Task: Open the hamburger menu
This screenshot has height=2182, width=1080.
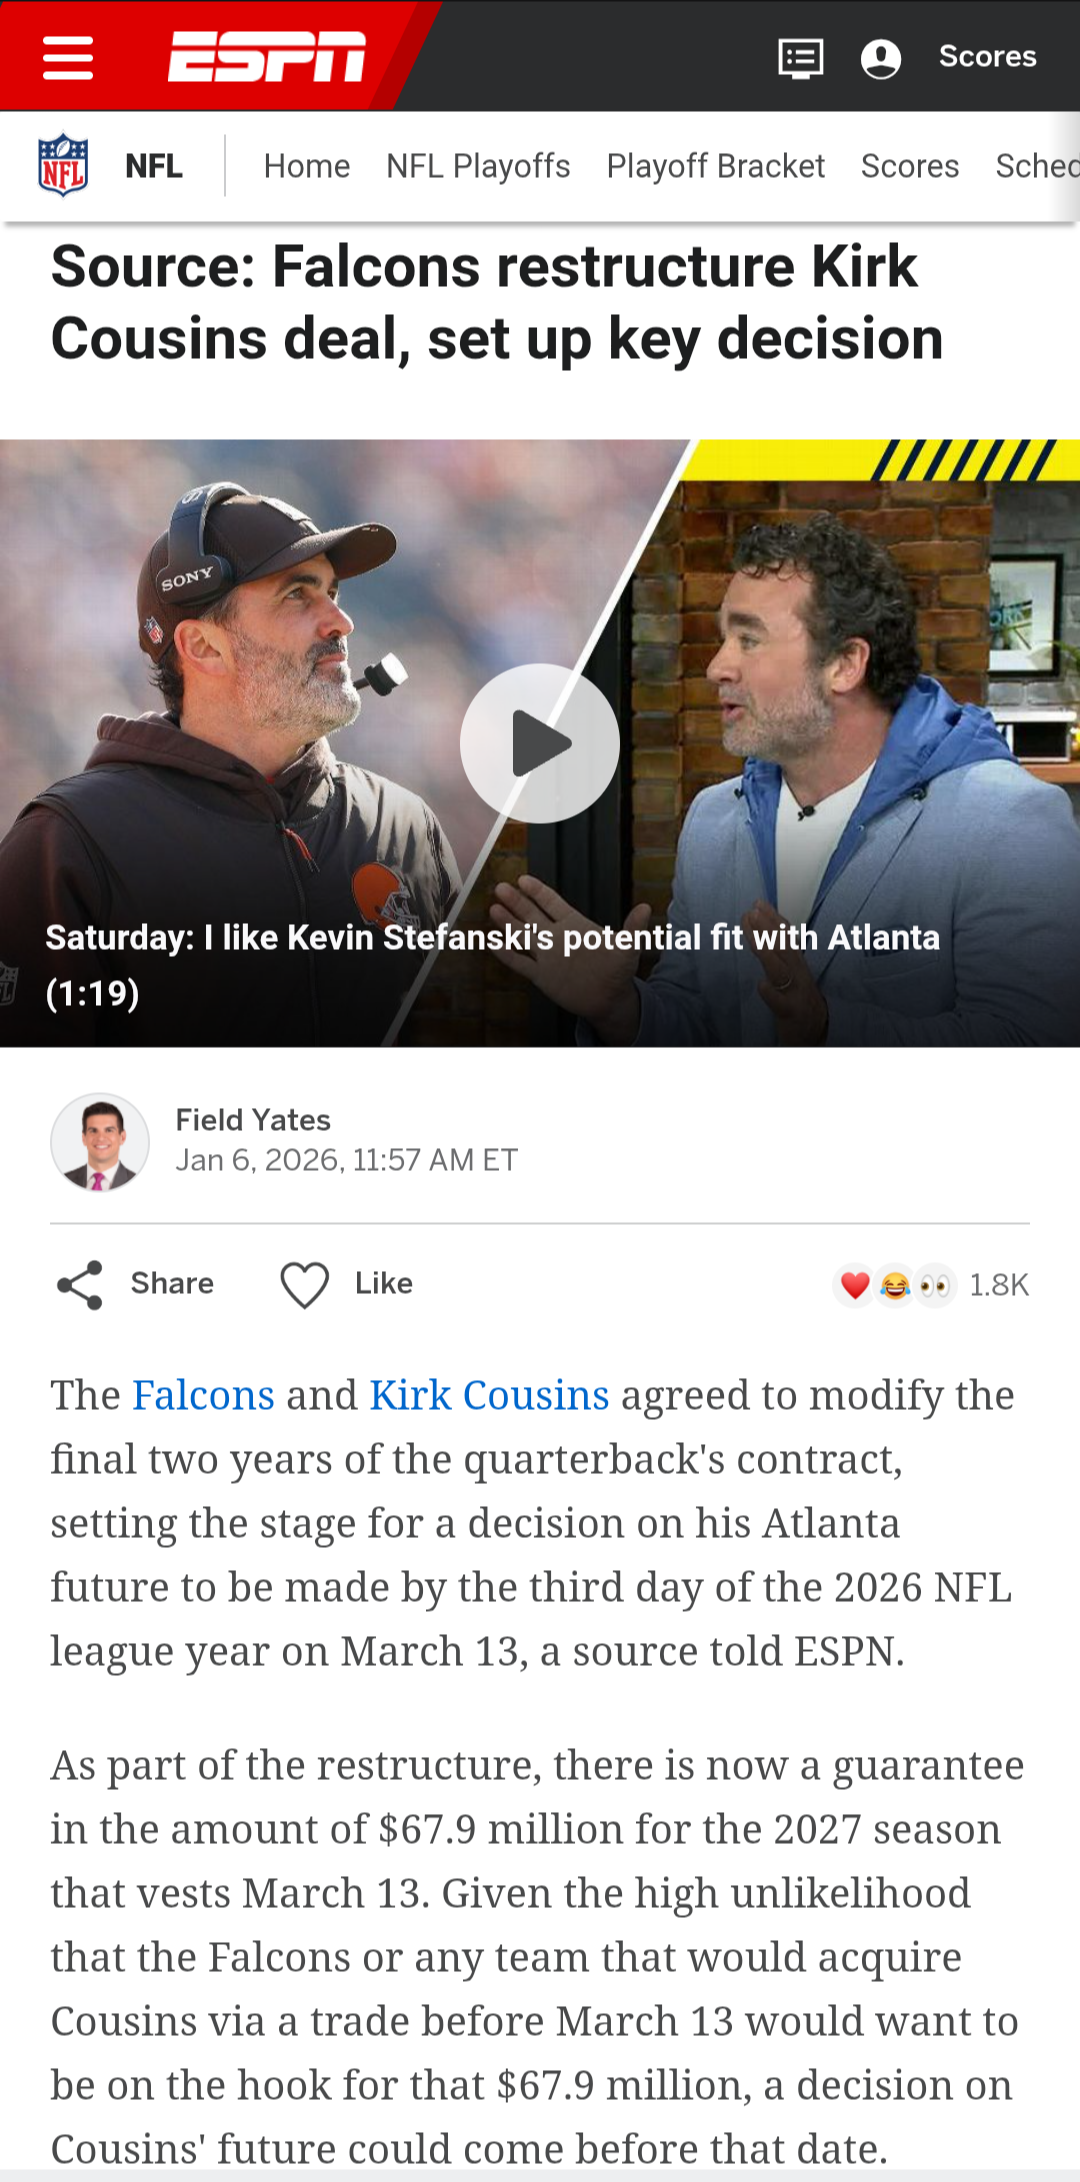Action: [68, 57]
